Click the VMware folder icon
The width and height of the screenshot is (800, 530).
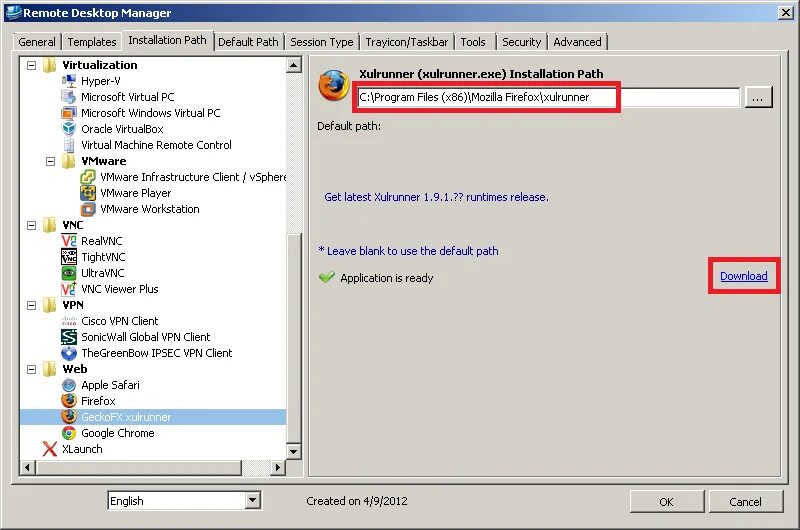pos(69,161)
